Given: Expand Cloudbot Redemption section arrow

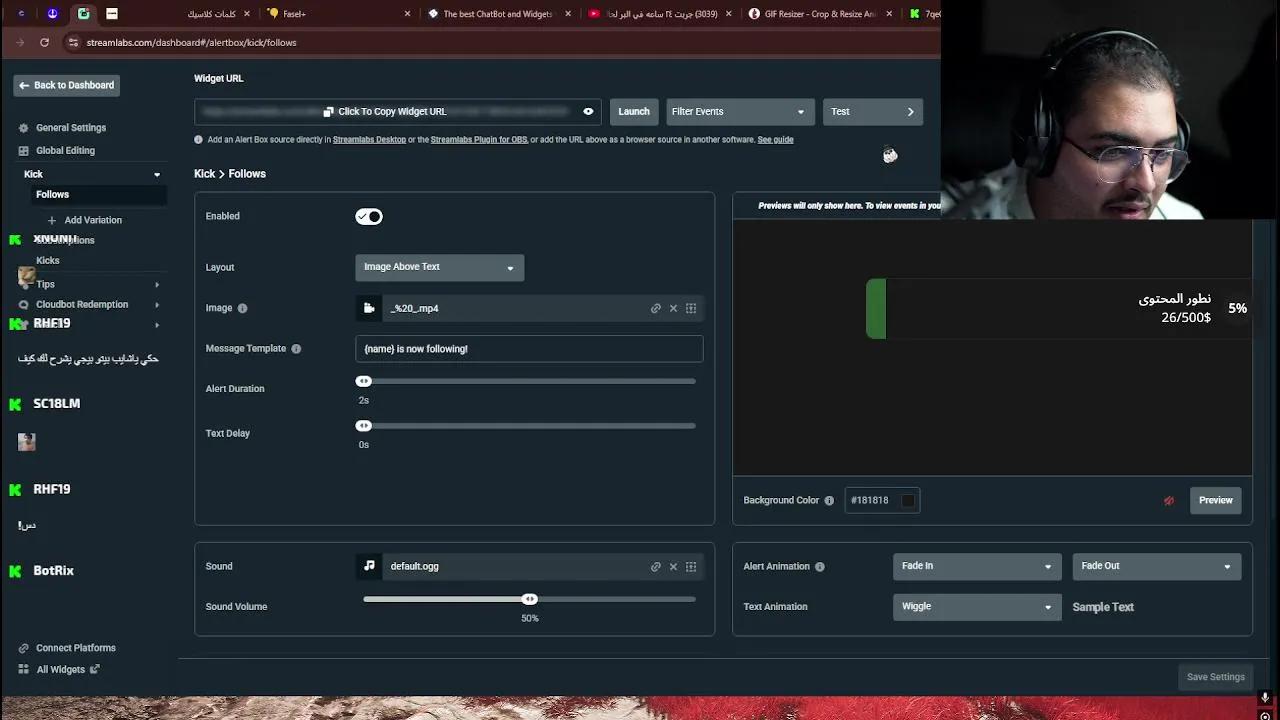Looking at the screenshot, I should pos(157,305).
